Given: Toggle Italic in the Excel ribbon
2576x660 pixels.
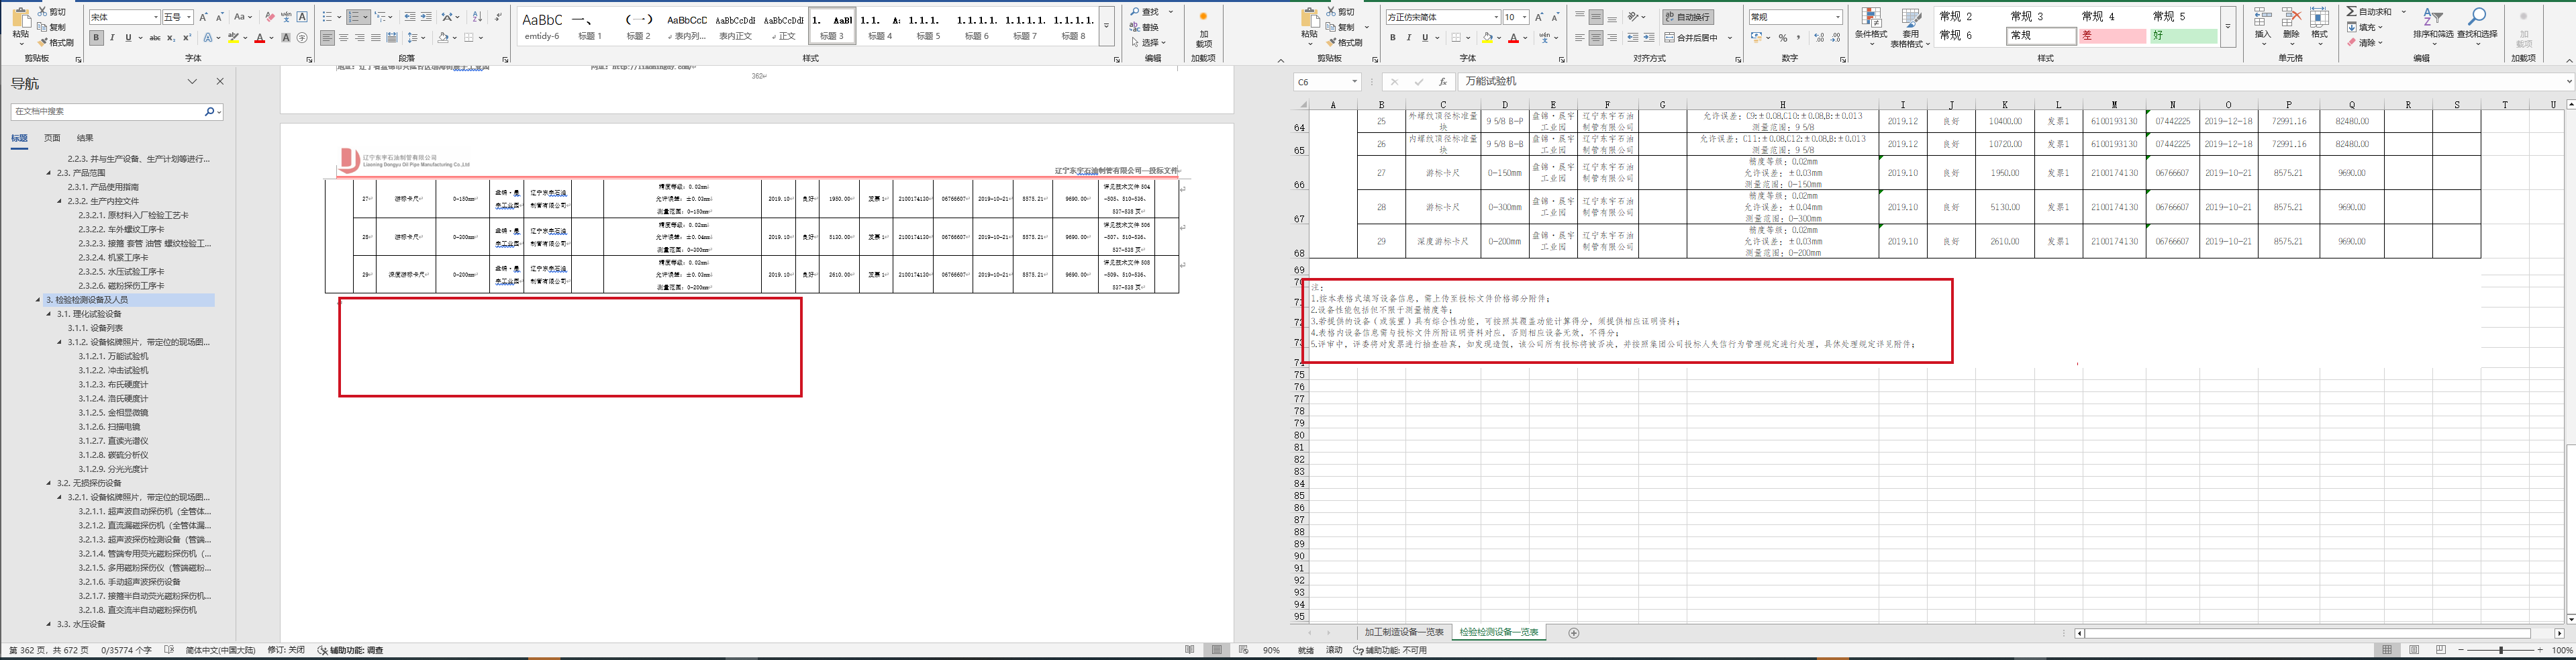Looking at the screenshot, I should pyautogui.click(x=1409, y=38).
